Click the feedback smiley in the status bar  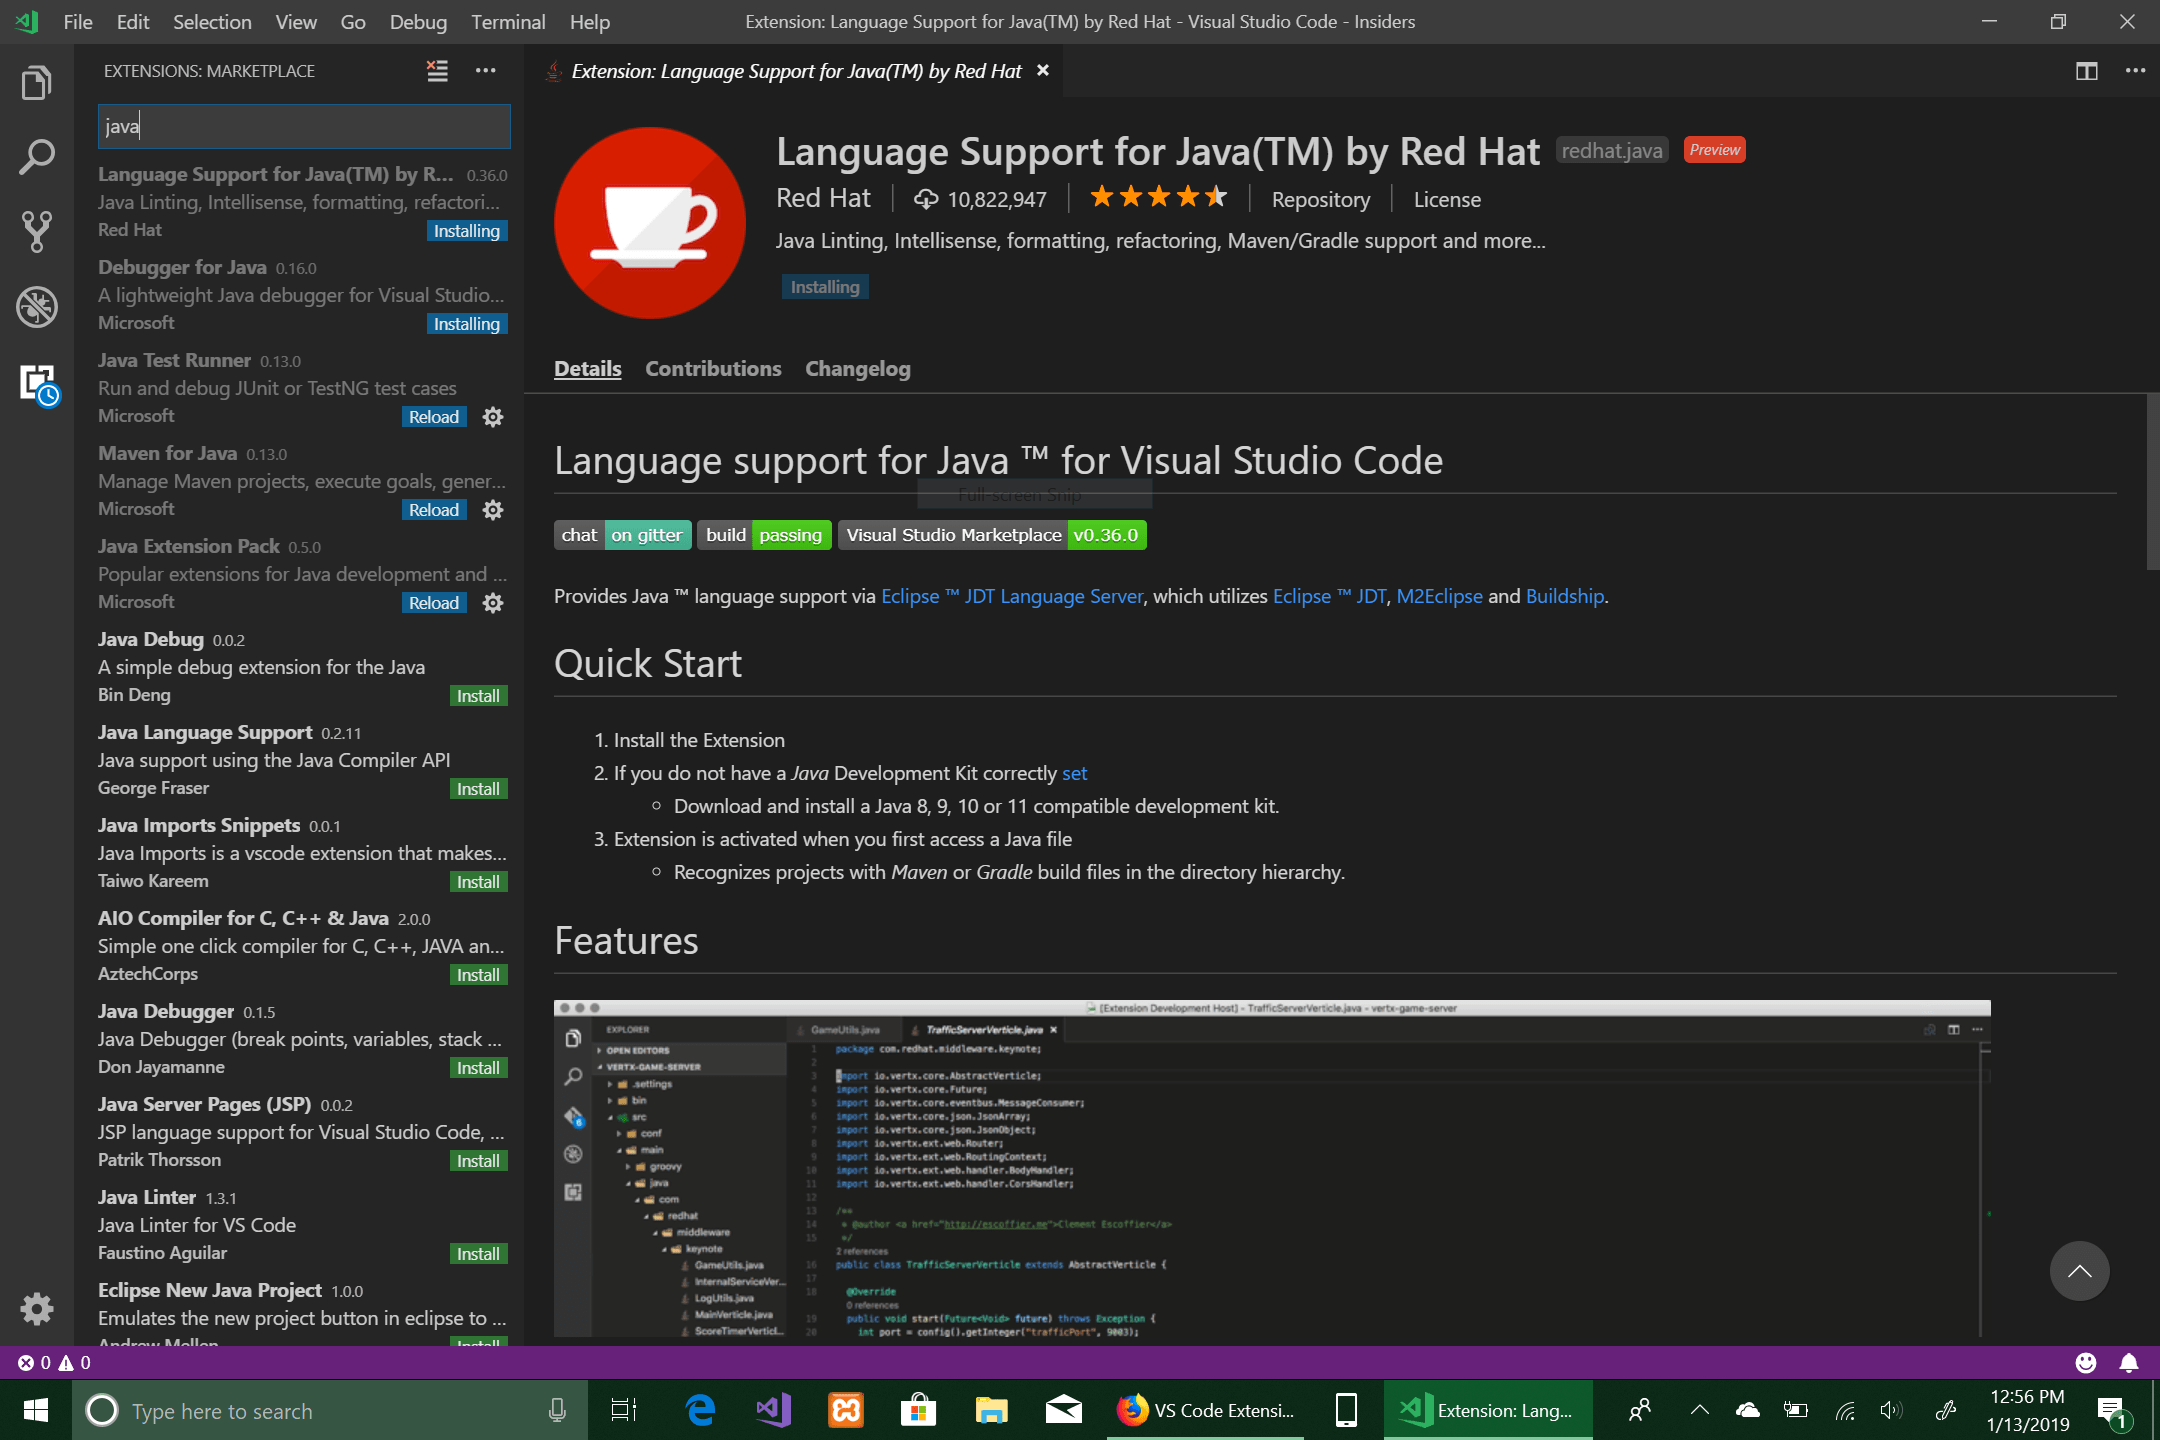coord(2085,1362)
